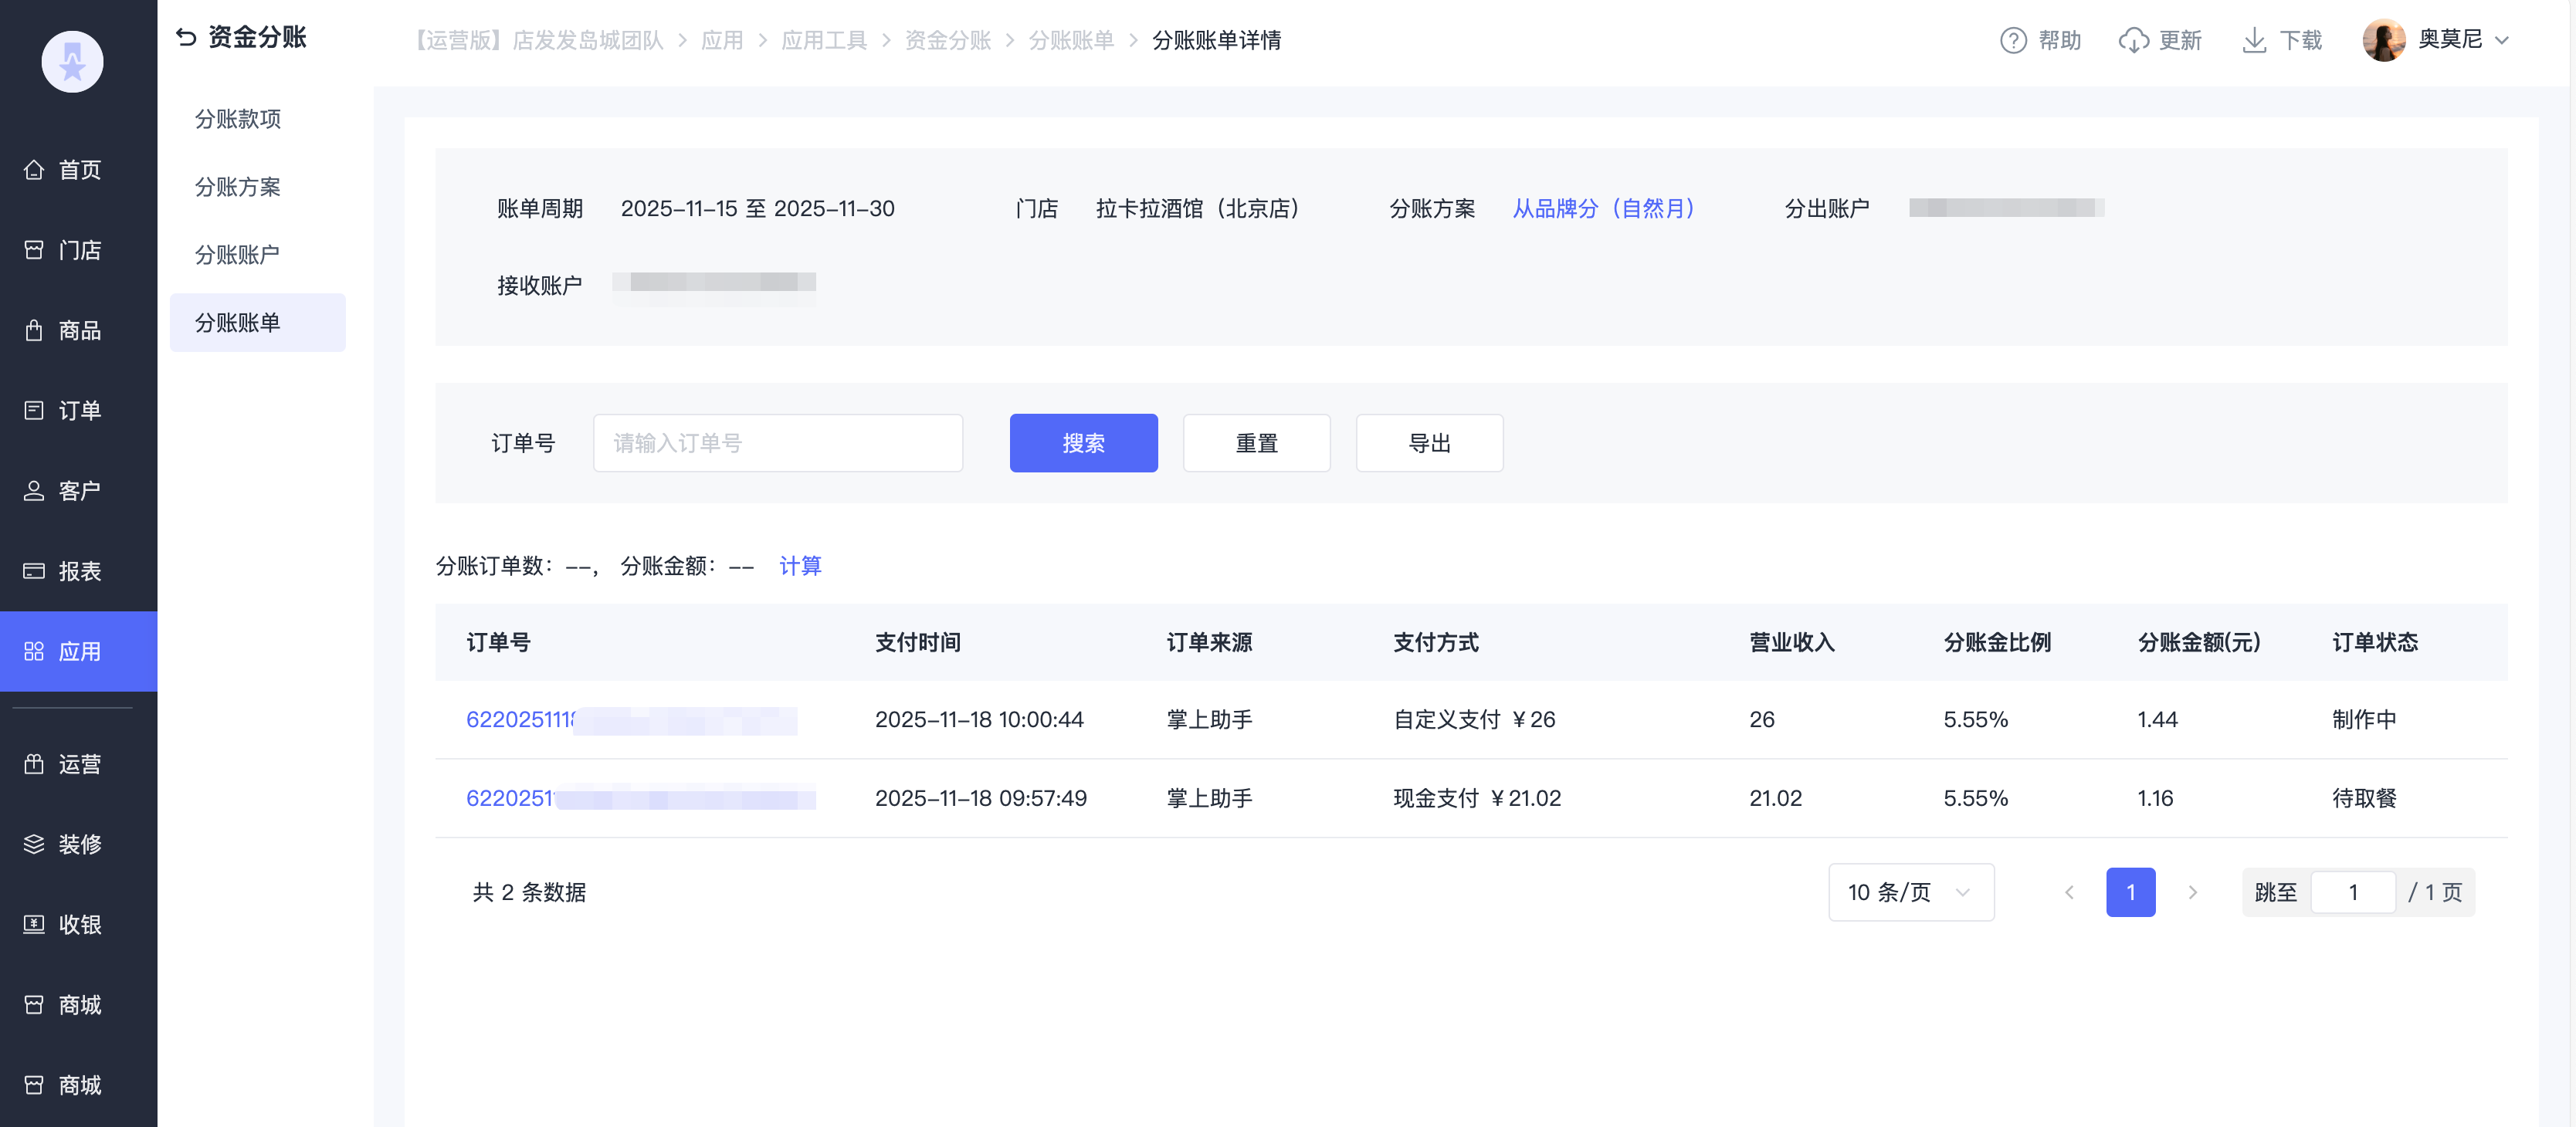
Task: Click the 报表 reports icon in sidebar
Action: click(34, 572)
